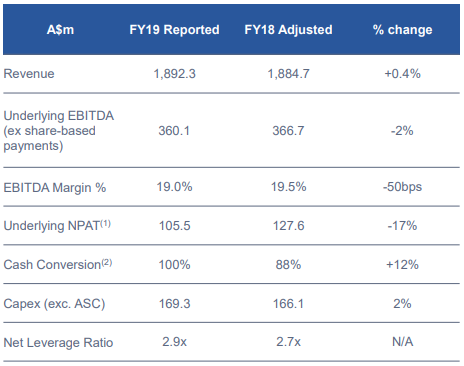
Task: Open footnote (2) next to Cash Conversion
Action: click(x=107, y=262)
